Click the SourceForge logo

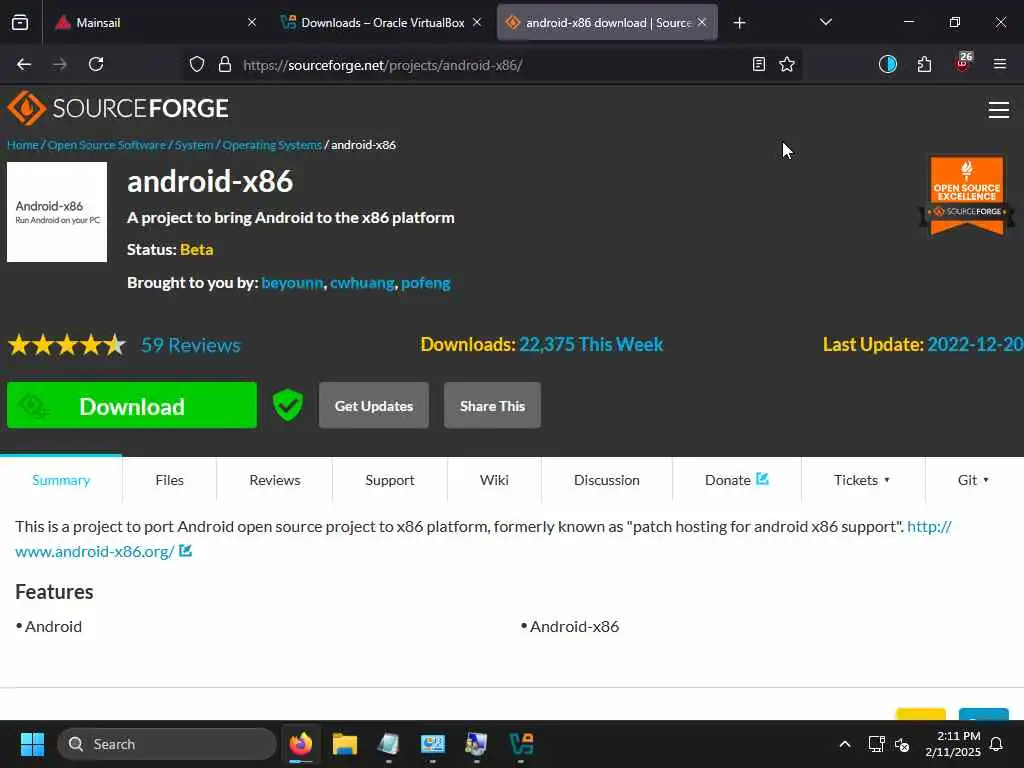pos(118,108)
